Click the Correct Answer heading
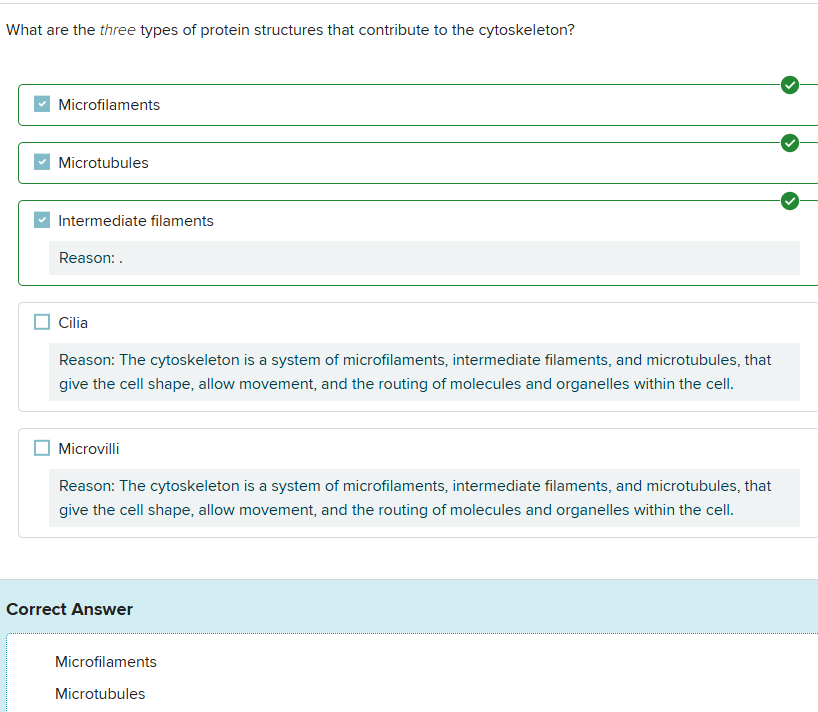Screen dimensions: 818x712 click(x=69, y=609)
